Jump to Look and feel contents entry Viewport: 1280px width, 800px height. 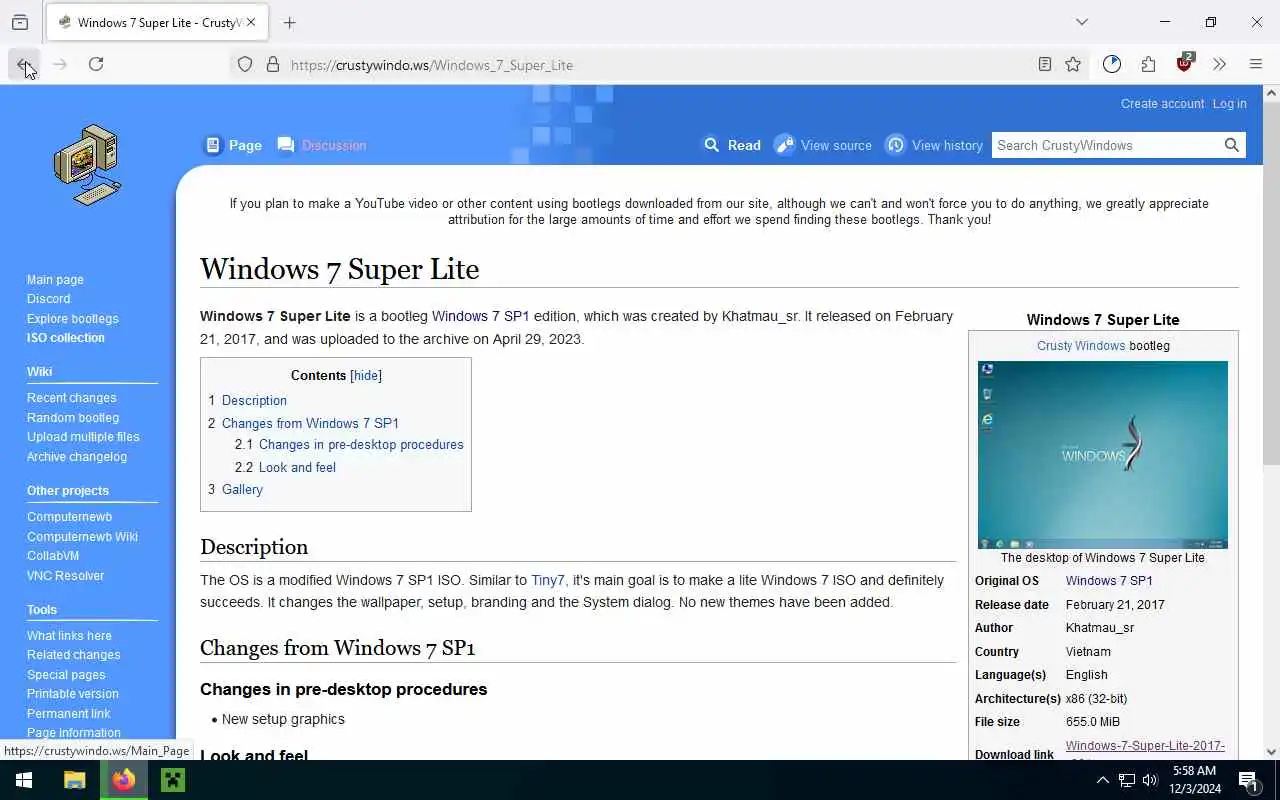(x=297, y=467)
